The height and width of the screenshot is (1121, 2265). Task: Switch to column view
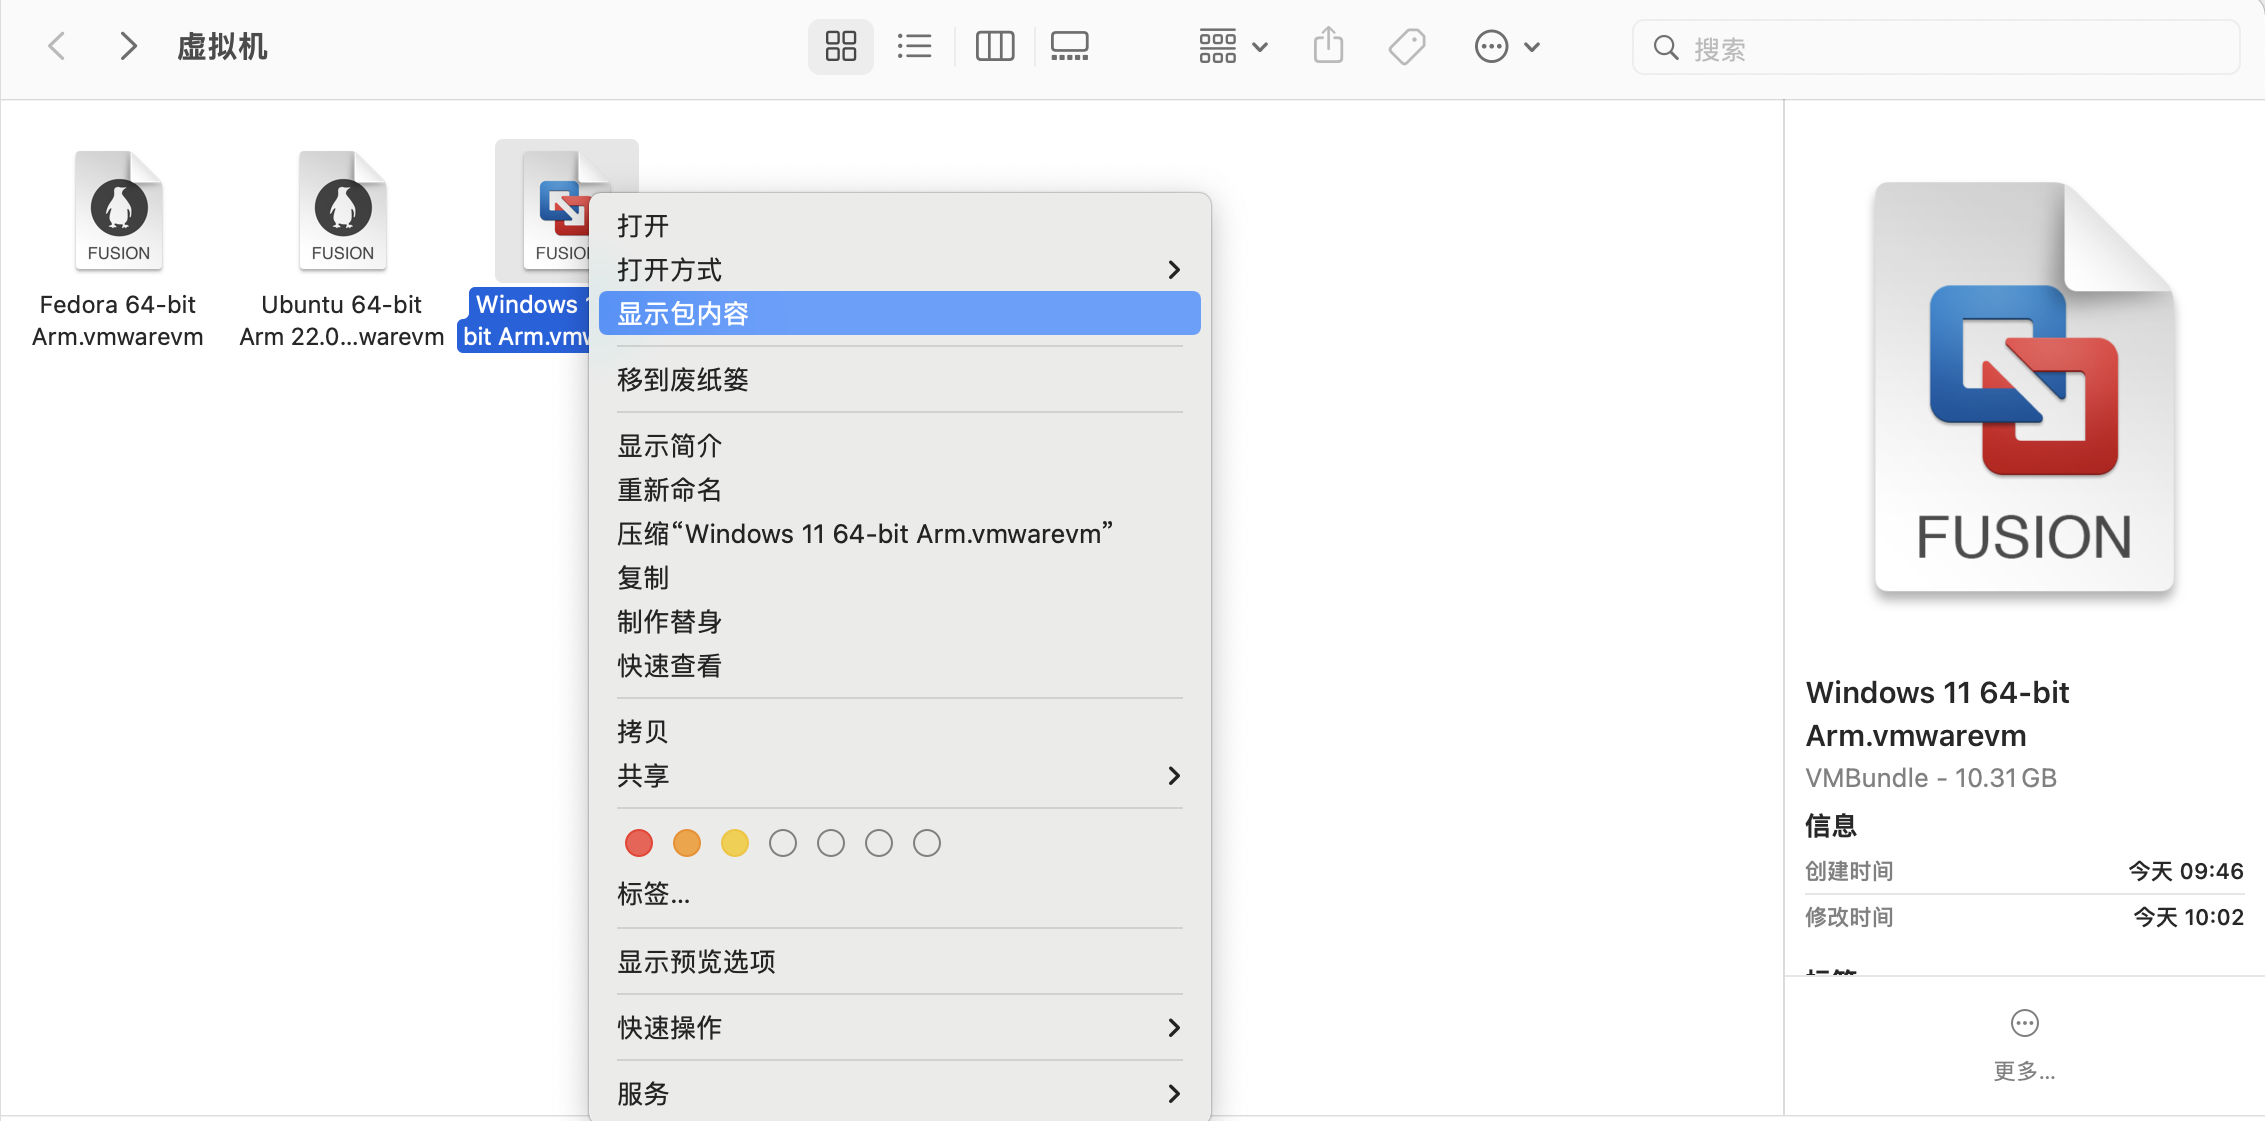click(994, 46)
